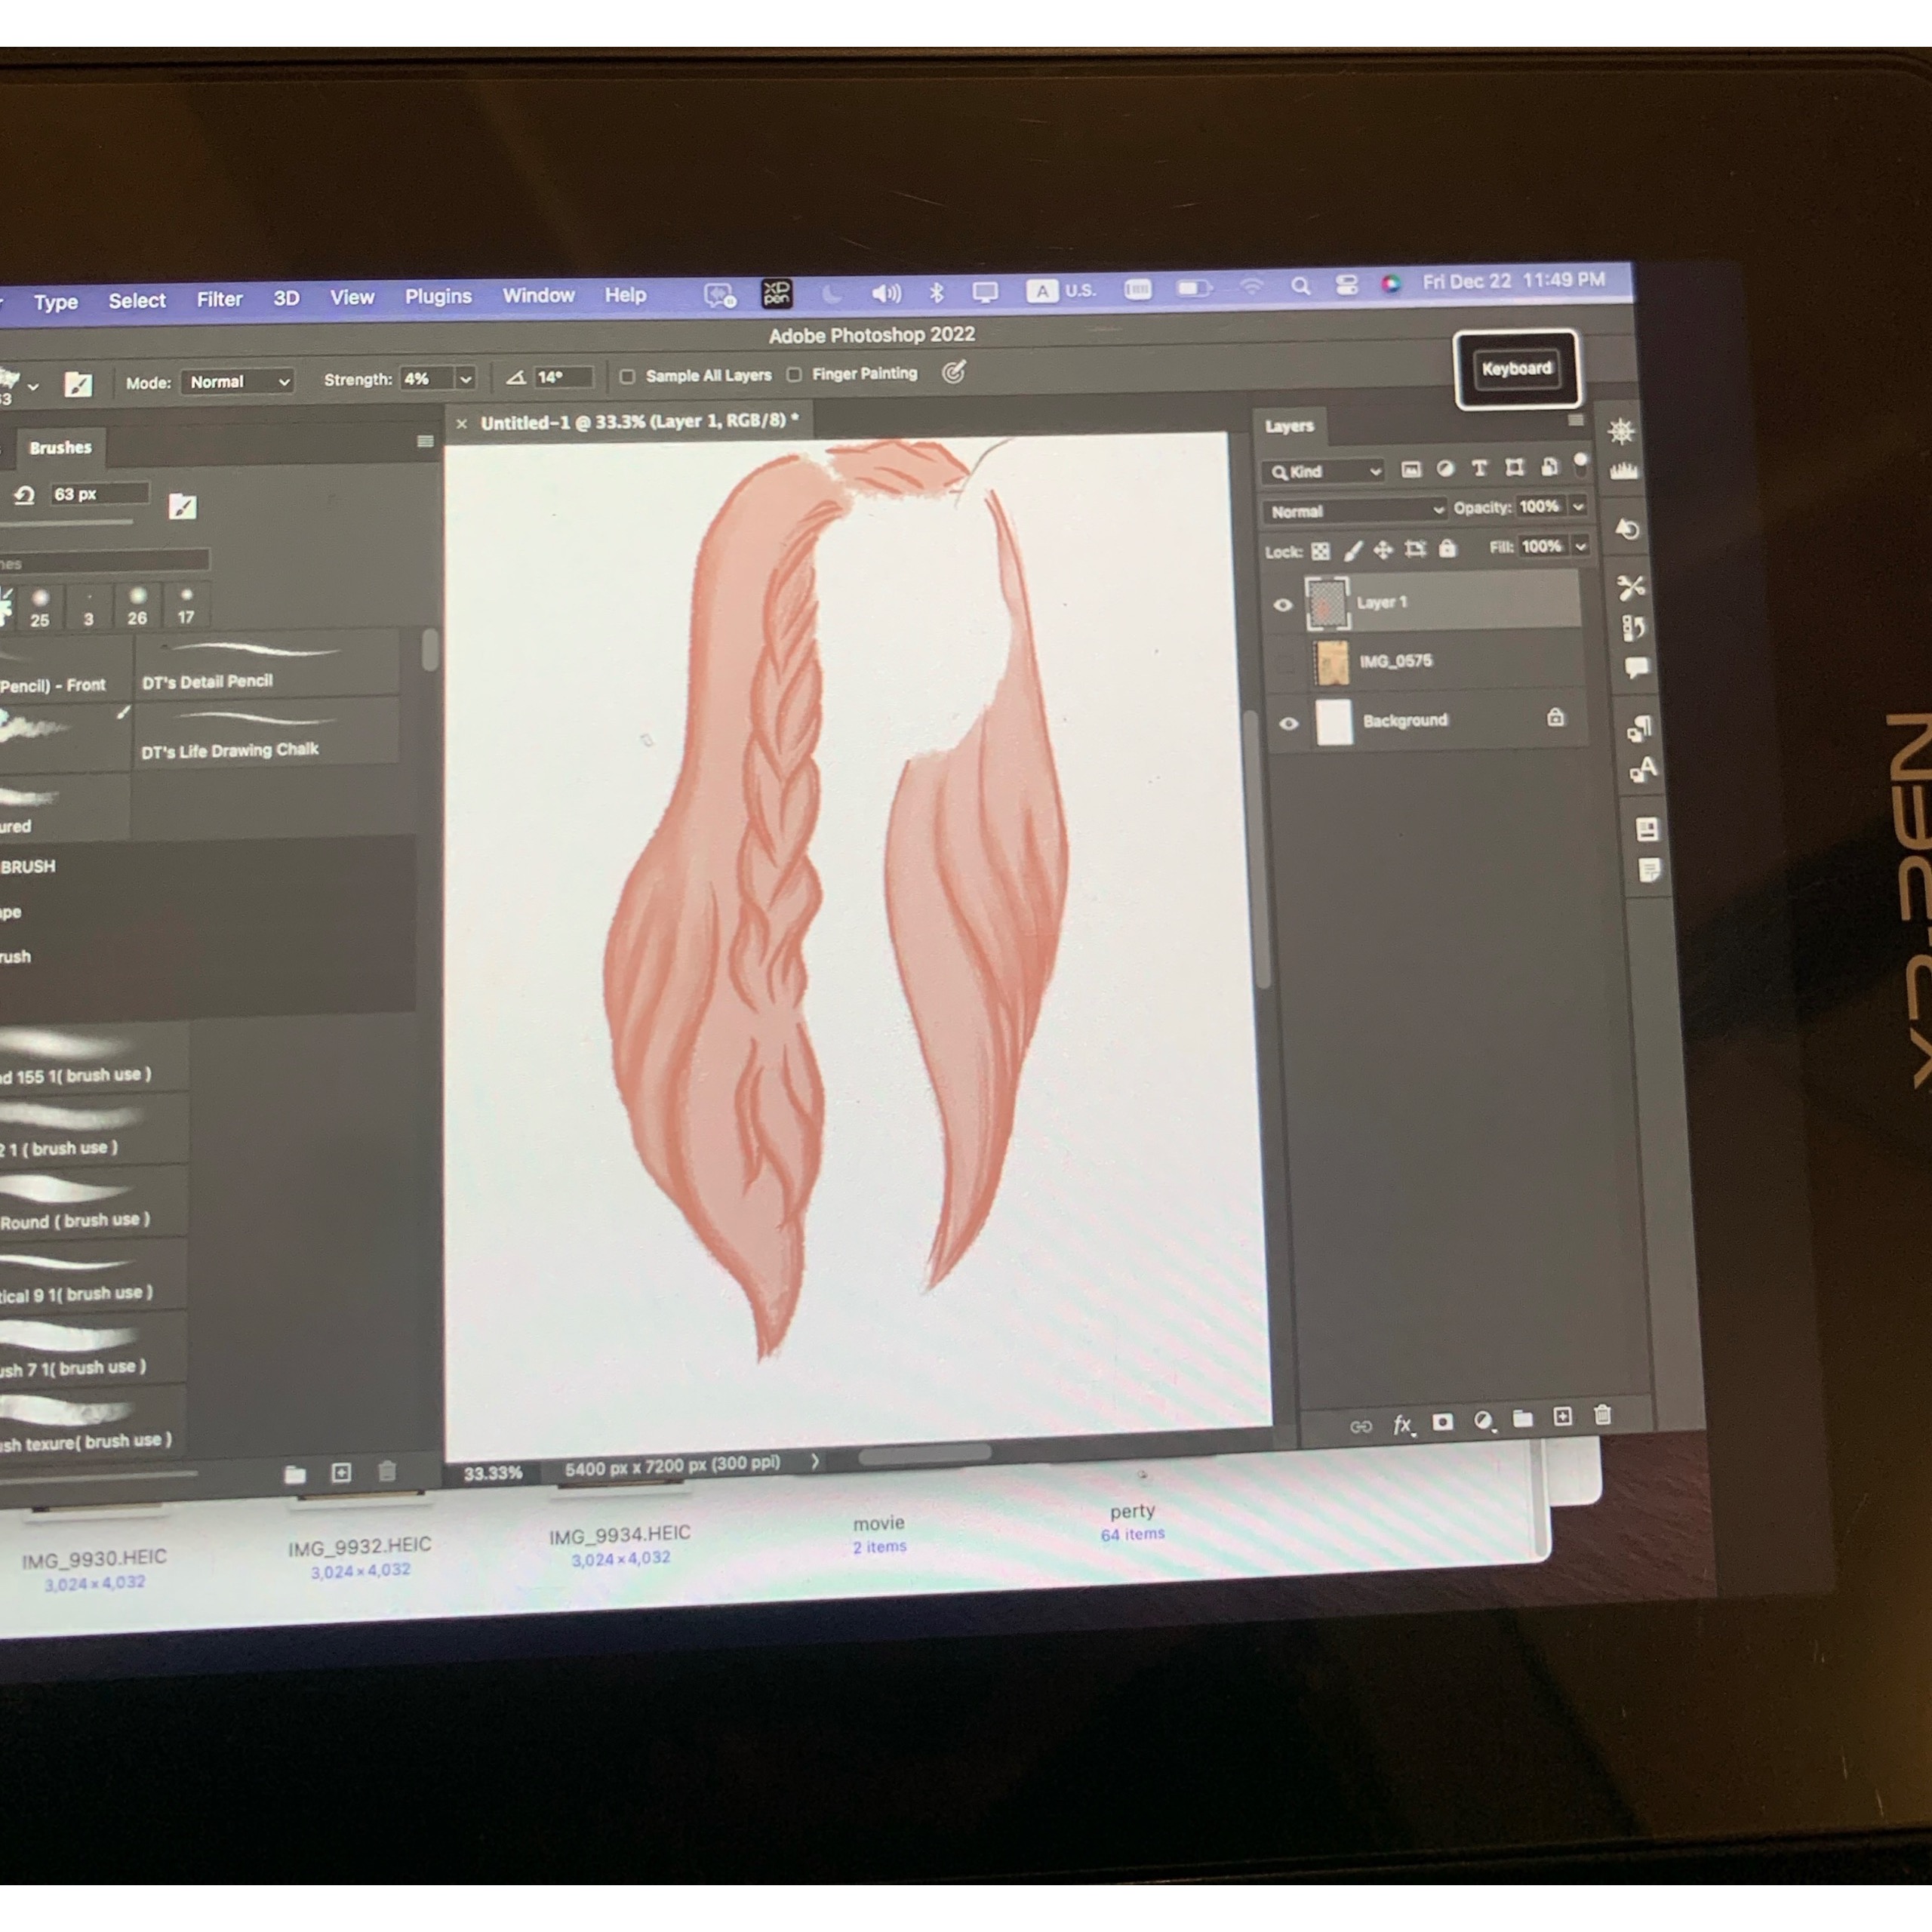The height and width of the screenshot is (1932, 1932).
Task: Hide Layer 1 using its eye icon
Action: click(1283, 605)
